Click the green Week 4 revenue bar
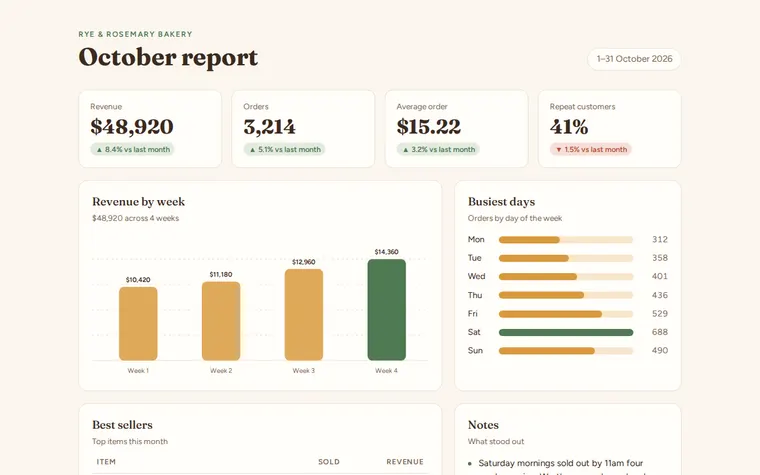The height and width of the screenshot is (475, 760). point(387,310)
